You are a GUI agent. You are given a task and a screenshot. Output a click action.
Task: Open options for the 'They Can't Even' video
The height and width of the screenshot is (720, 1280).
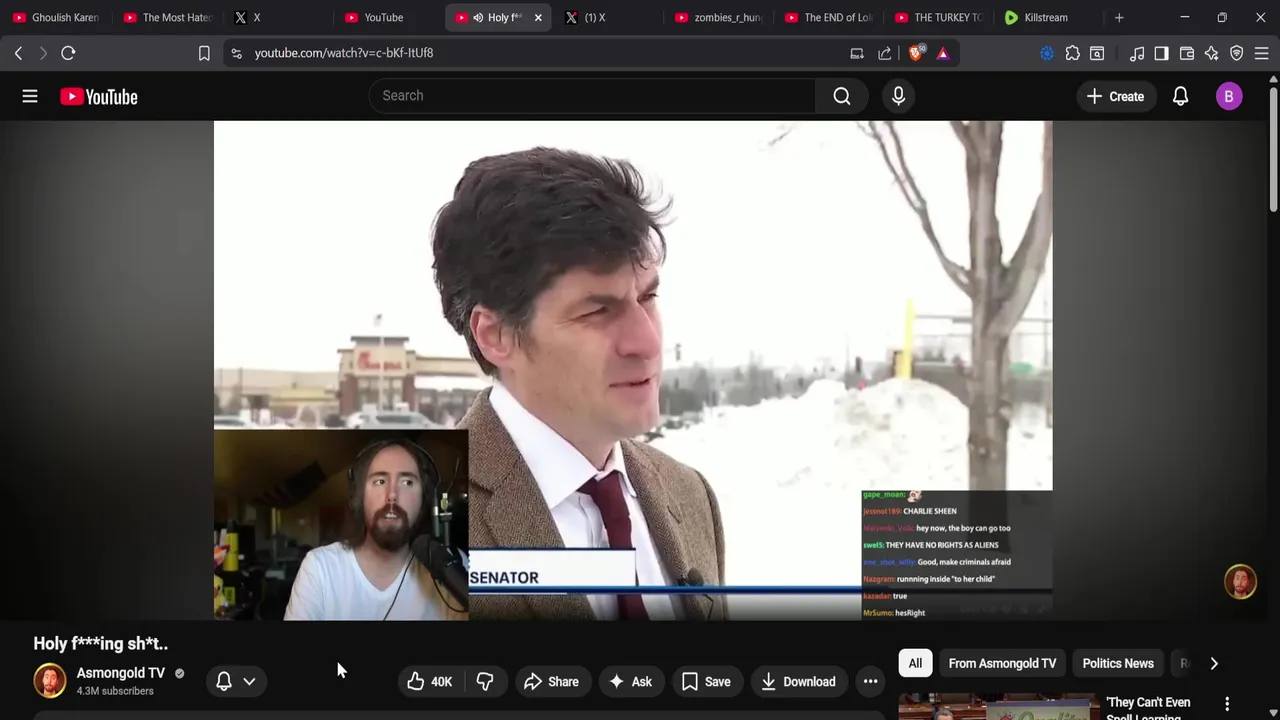pyautogui.click(x=1227, y=704)
